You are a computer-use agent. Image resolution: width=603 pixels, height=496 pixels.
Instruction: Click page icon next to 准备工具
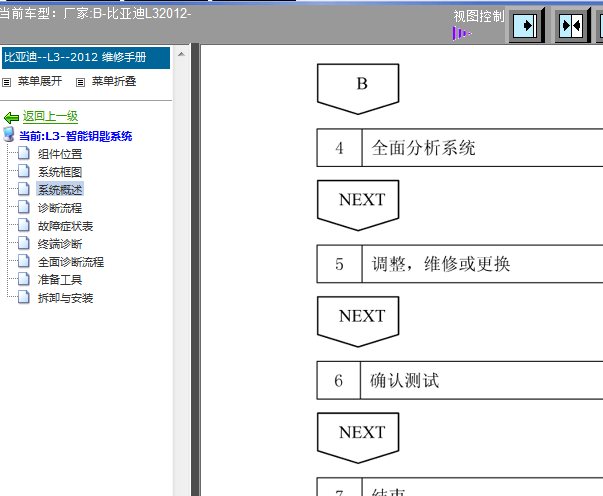pyautogui.click(x=23, y=279)
